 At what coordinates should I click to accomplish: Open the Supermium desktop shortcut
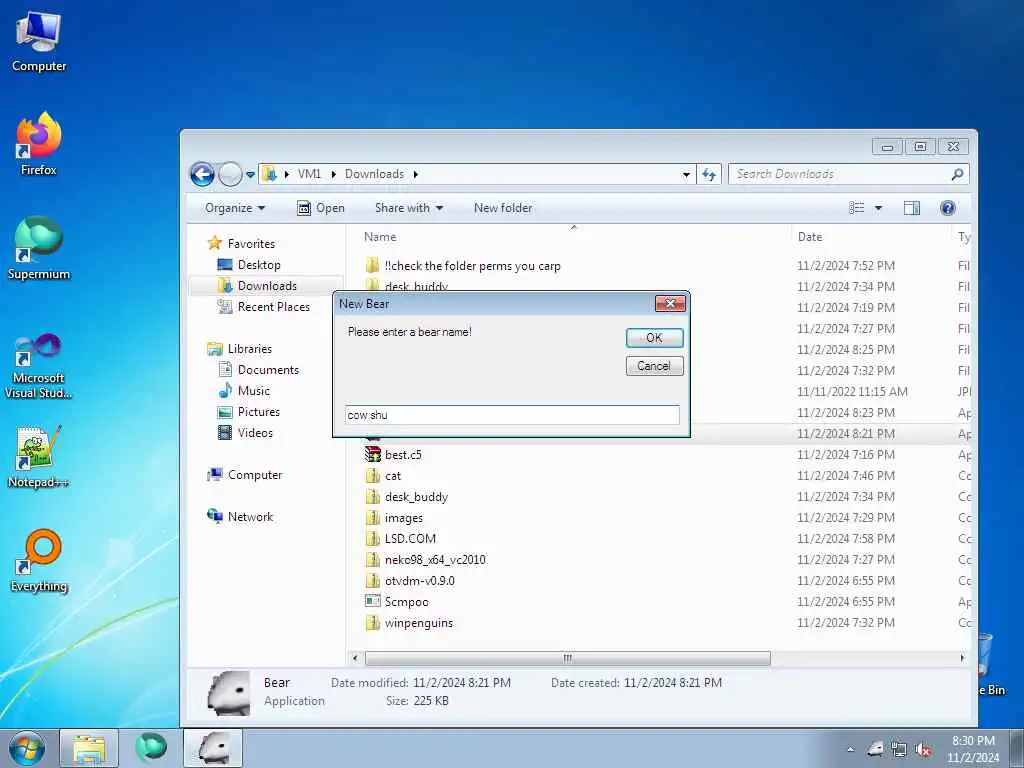[39, 249]
